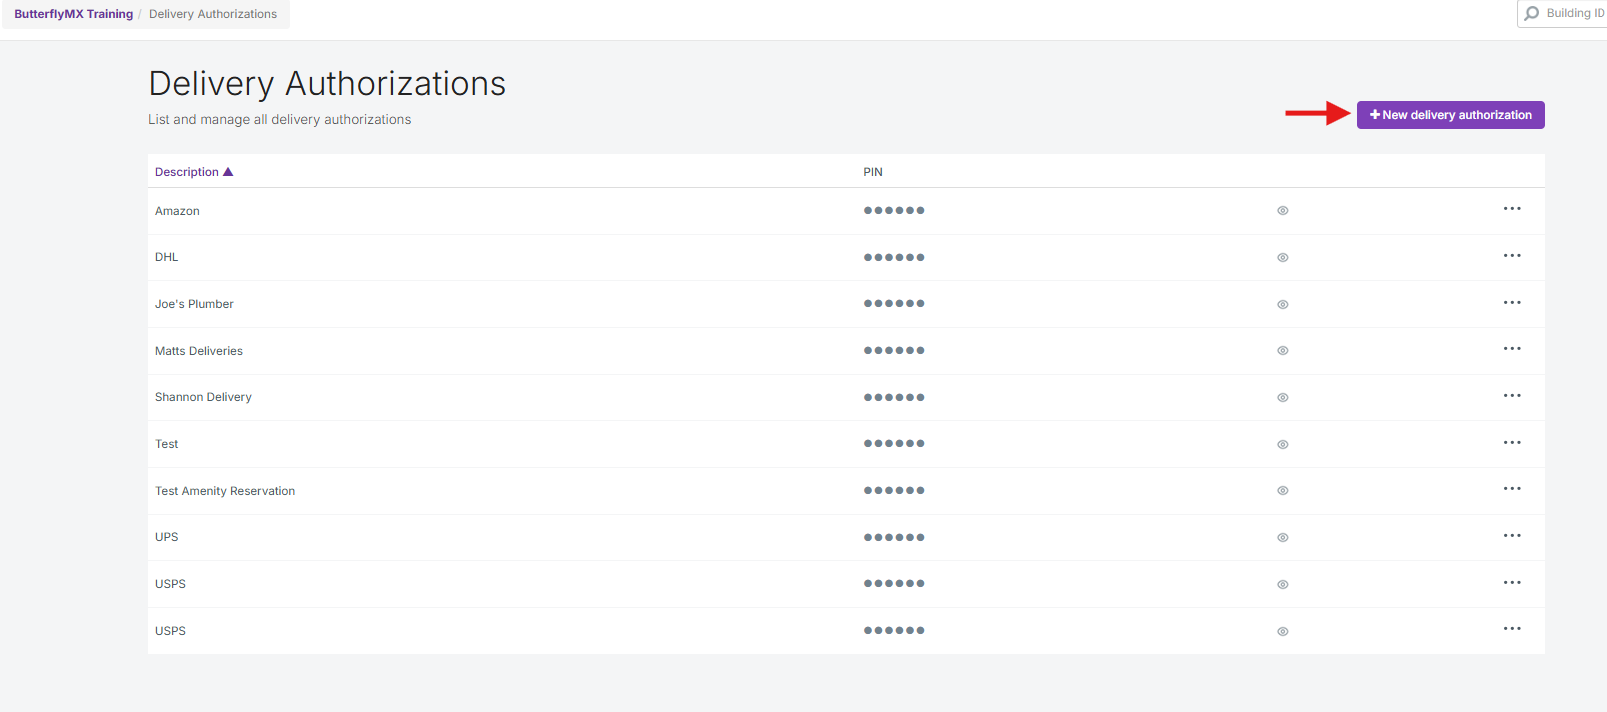Click the Building ID search icon
Screen dimensions: 1607x712
pyautogui.click(x=1531, y=14)
